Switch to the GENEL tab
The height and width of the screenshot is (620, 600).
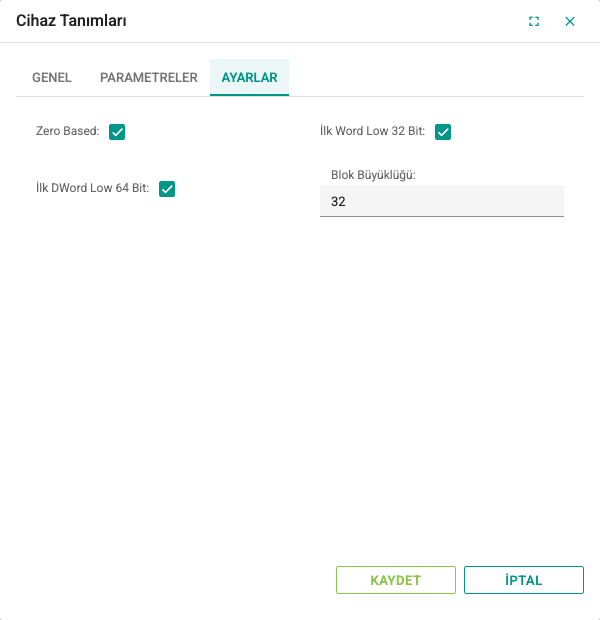coord(52,78)
